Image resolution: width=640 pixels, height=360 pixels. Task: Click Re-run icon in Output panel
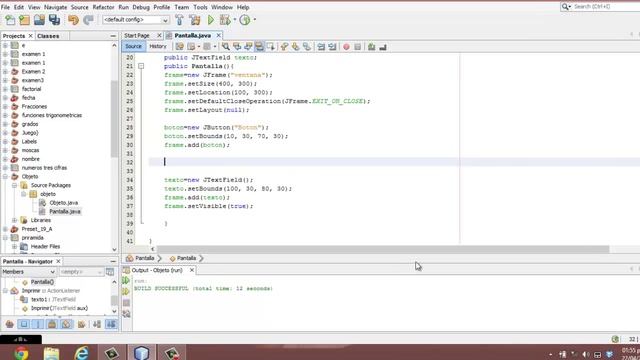coord(126,281)
